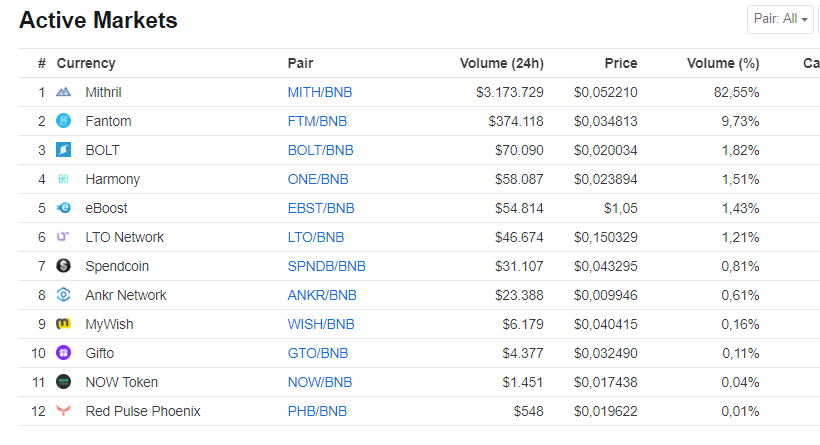Open the EBST/BNB pair link
The height and width of the screenshot is (445, 820).
pos(321,208)
